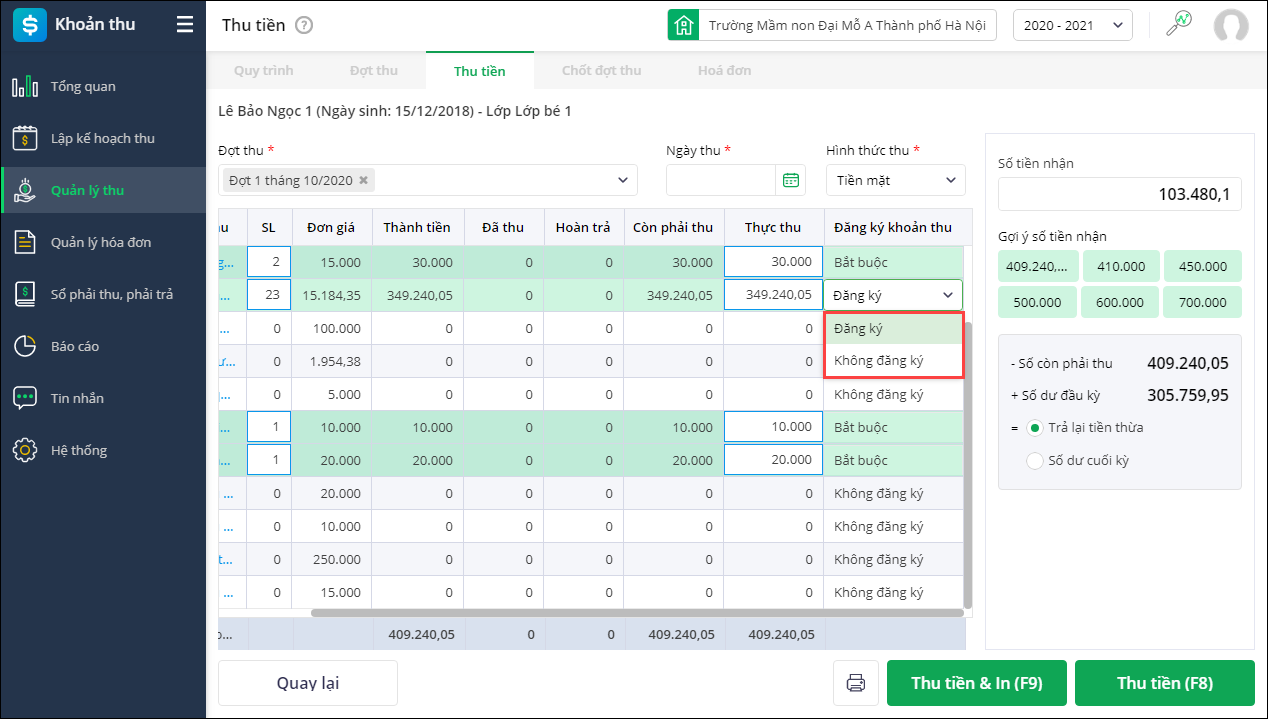
Task: Choose Không đăng ký in the open dropdown
Action: [x=879, y=361]
